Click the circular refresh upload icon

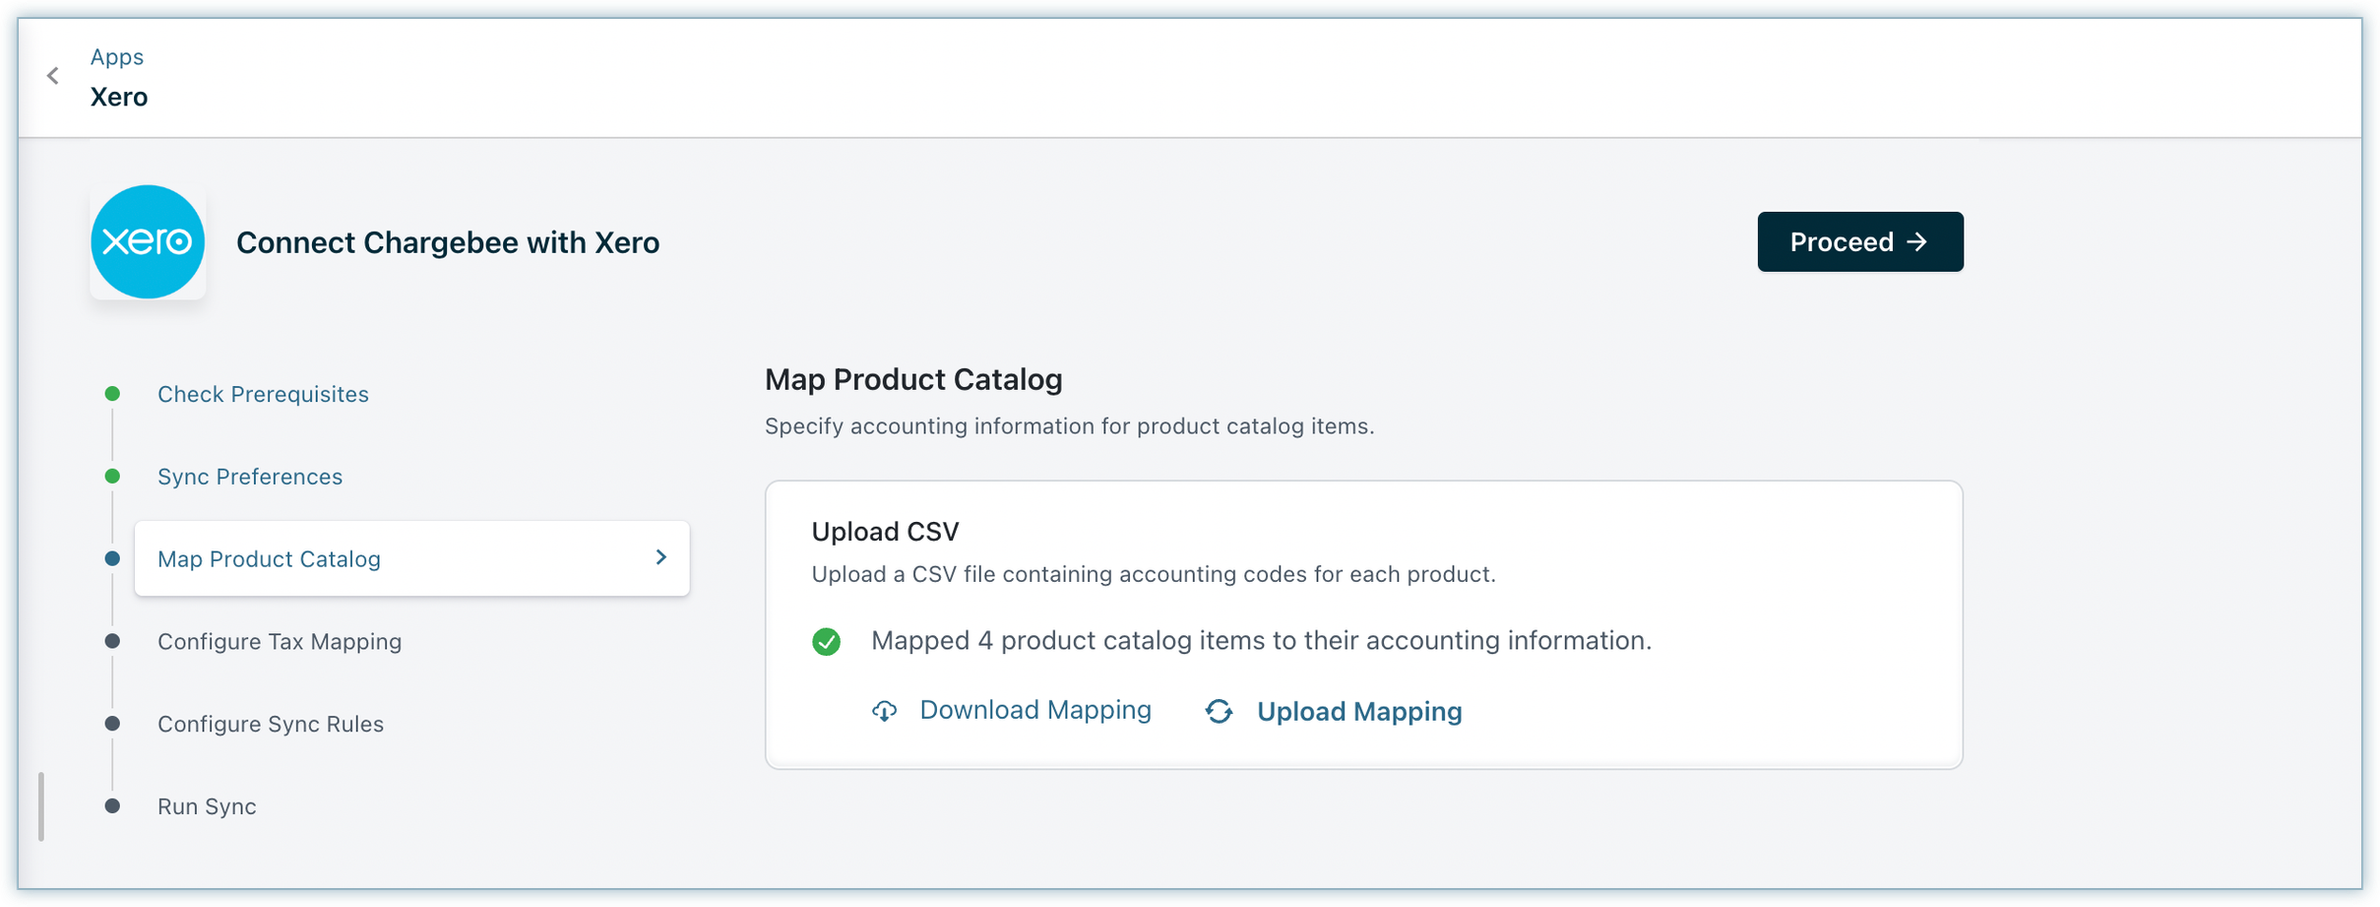(1218, 711)
